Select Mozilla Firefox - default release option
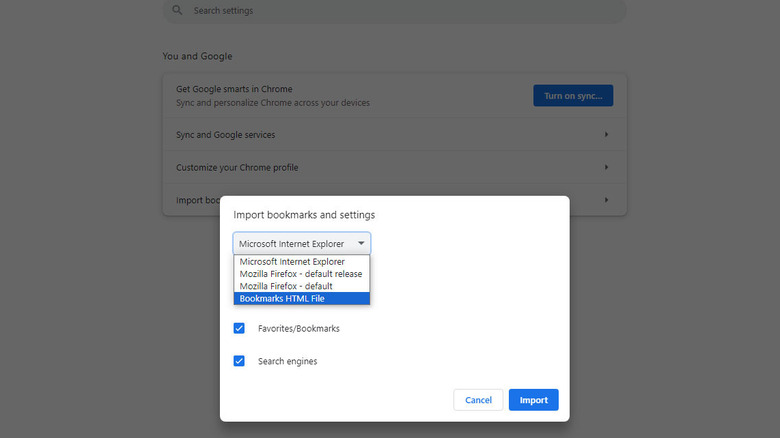Image resolution: width=780 pixels, height=438 pixels. coord(301,274)
